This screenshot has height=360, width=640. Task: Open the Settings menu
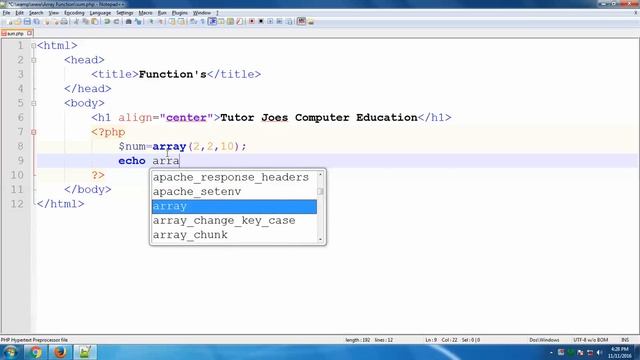point(124,13)
